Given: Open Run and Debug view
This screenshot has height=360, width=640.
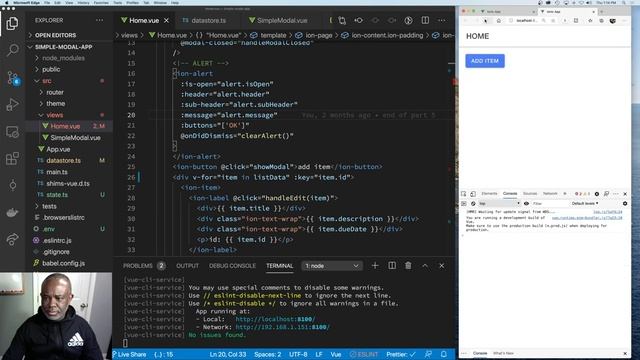Looking at the screenshot, I should pyautogui.click(x=12, y=104).
